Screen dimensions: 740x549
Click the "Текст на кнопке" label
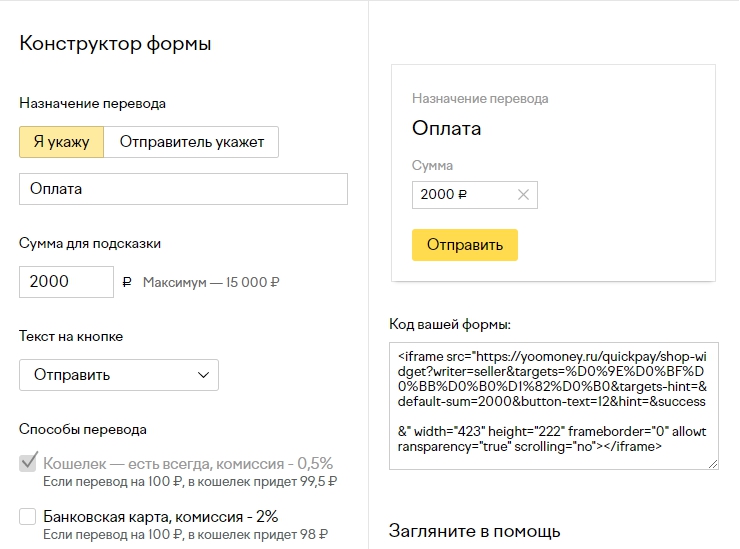[x=71, y=336]
